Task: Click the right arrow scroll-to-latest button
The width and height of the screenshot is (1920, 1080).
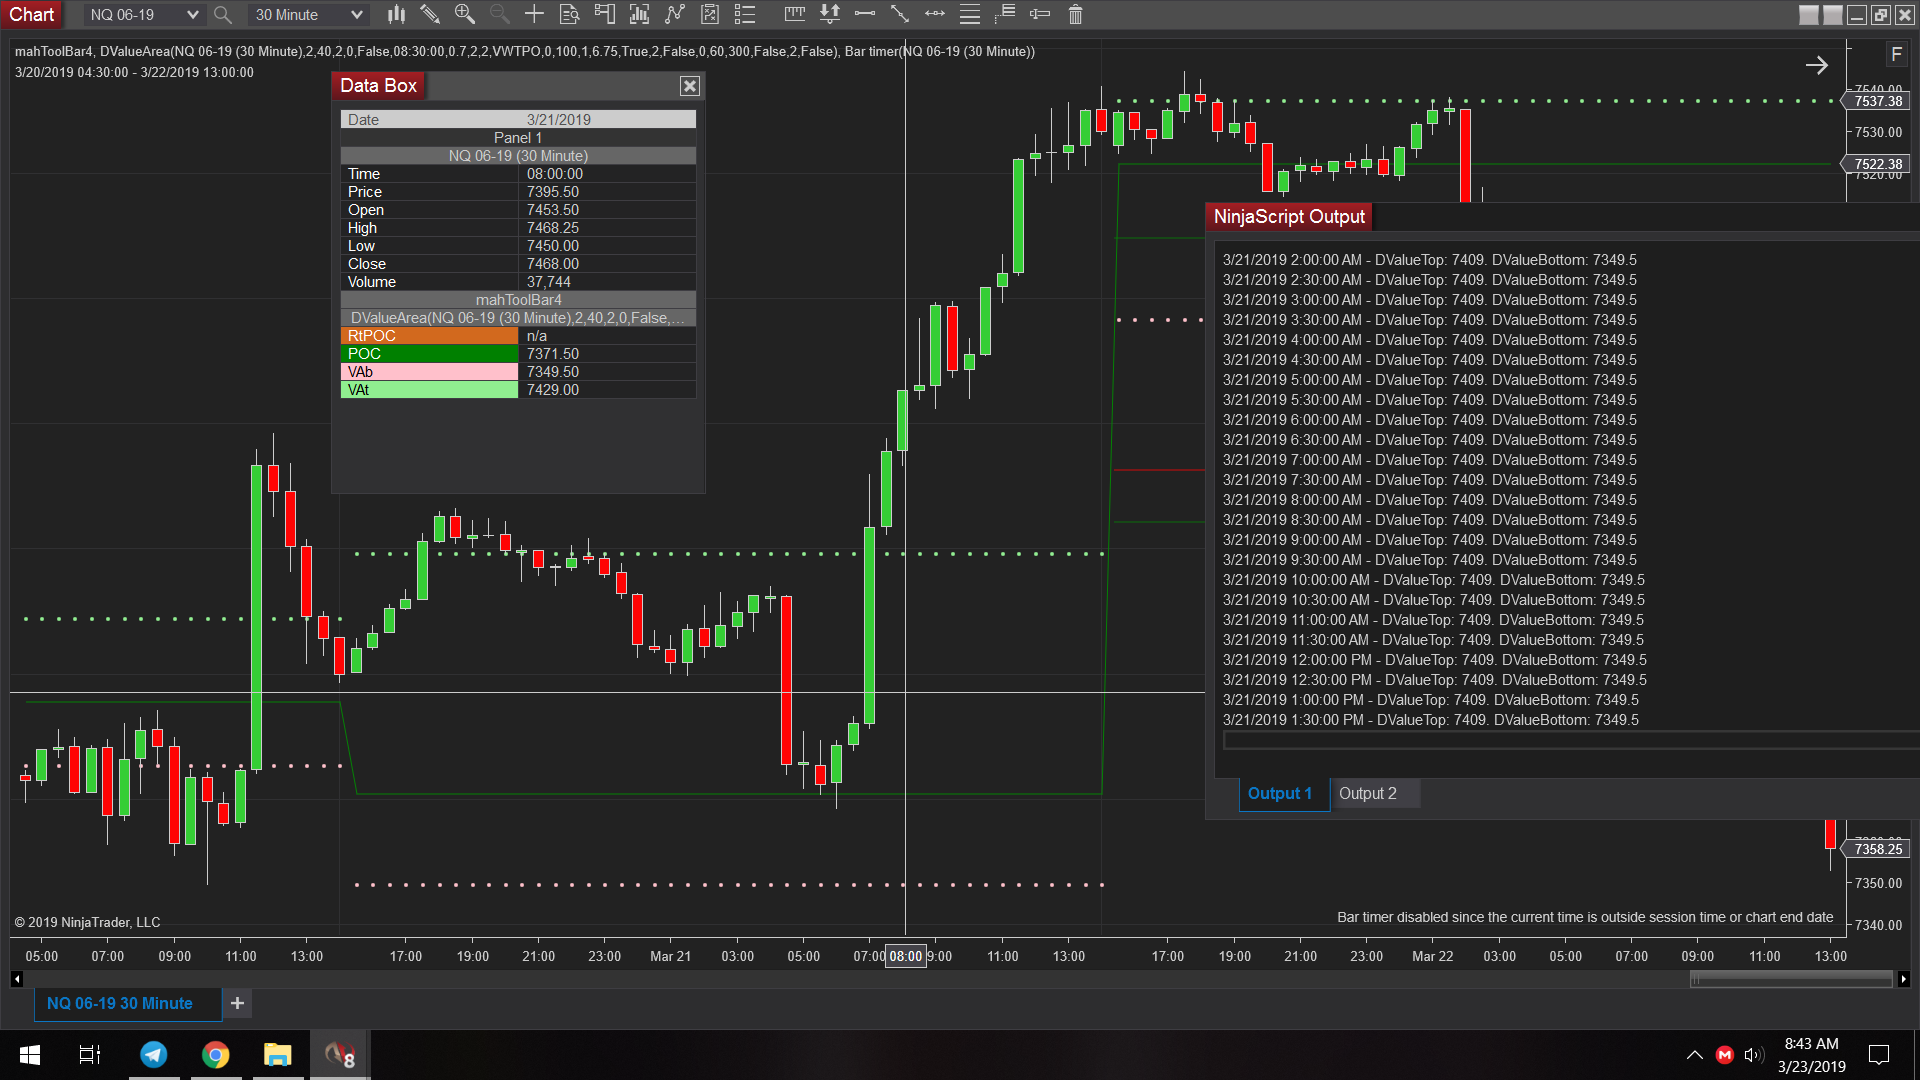Action: [x=1816, y=65]
